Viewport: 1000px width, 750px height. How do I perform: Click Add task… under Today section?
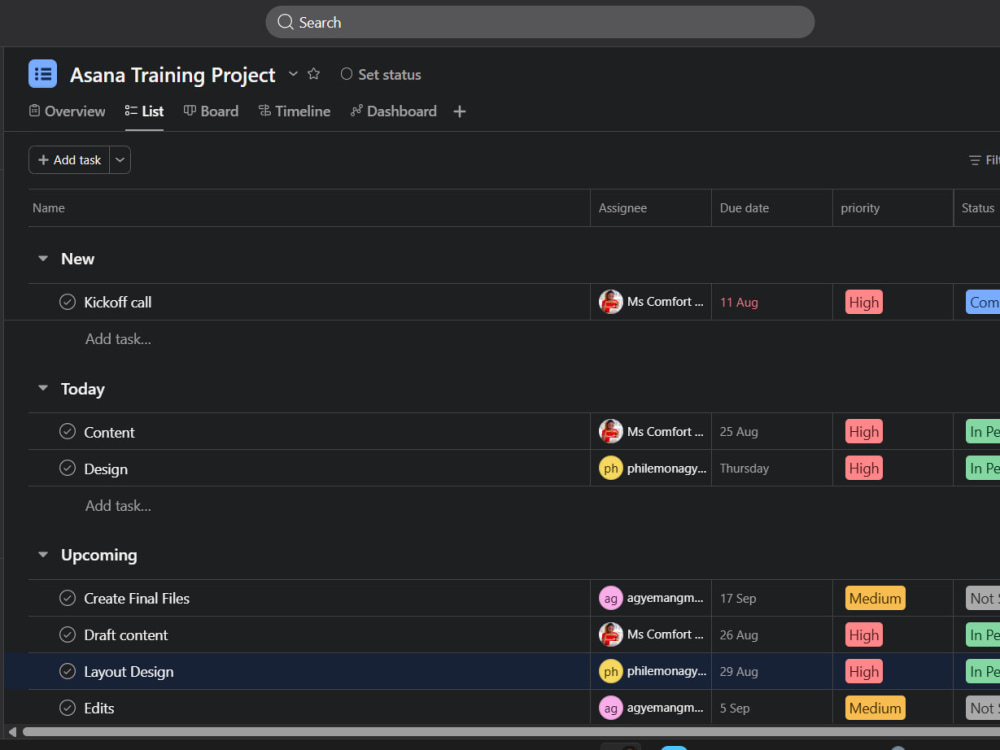coord(118,505)
